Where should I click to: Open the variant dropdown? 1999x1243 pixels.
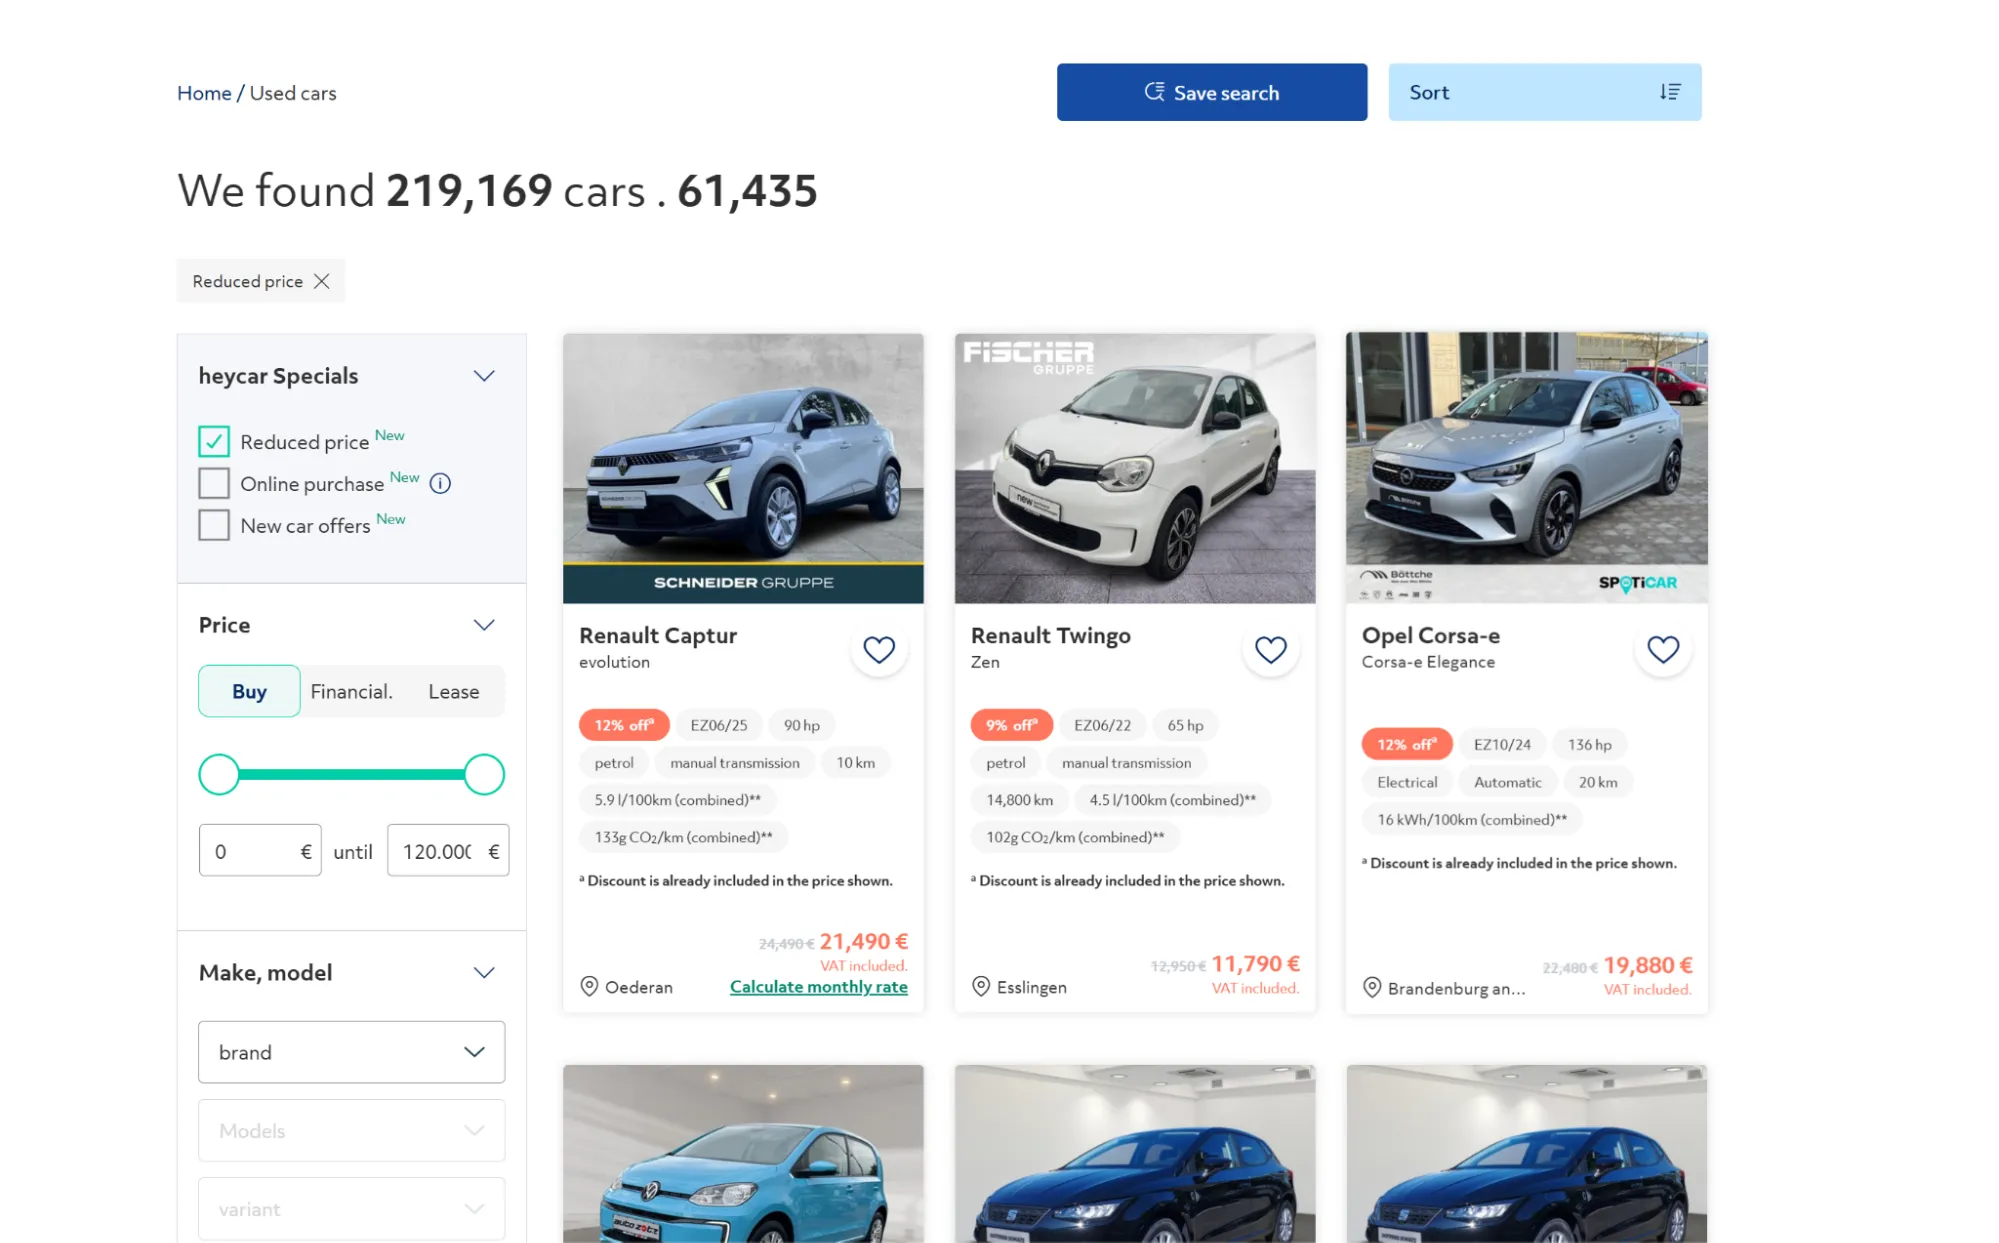351,1208
